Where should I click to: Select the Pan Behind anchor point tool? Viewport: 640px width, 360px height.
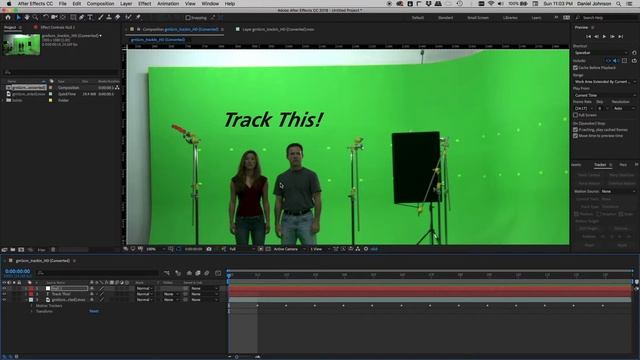click(63, 18)
